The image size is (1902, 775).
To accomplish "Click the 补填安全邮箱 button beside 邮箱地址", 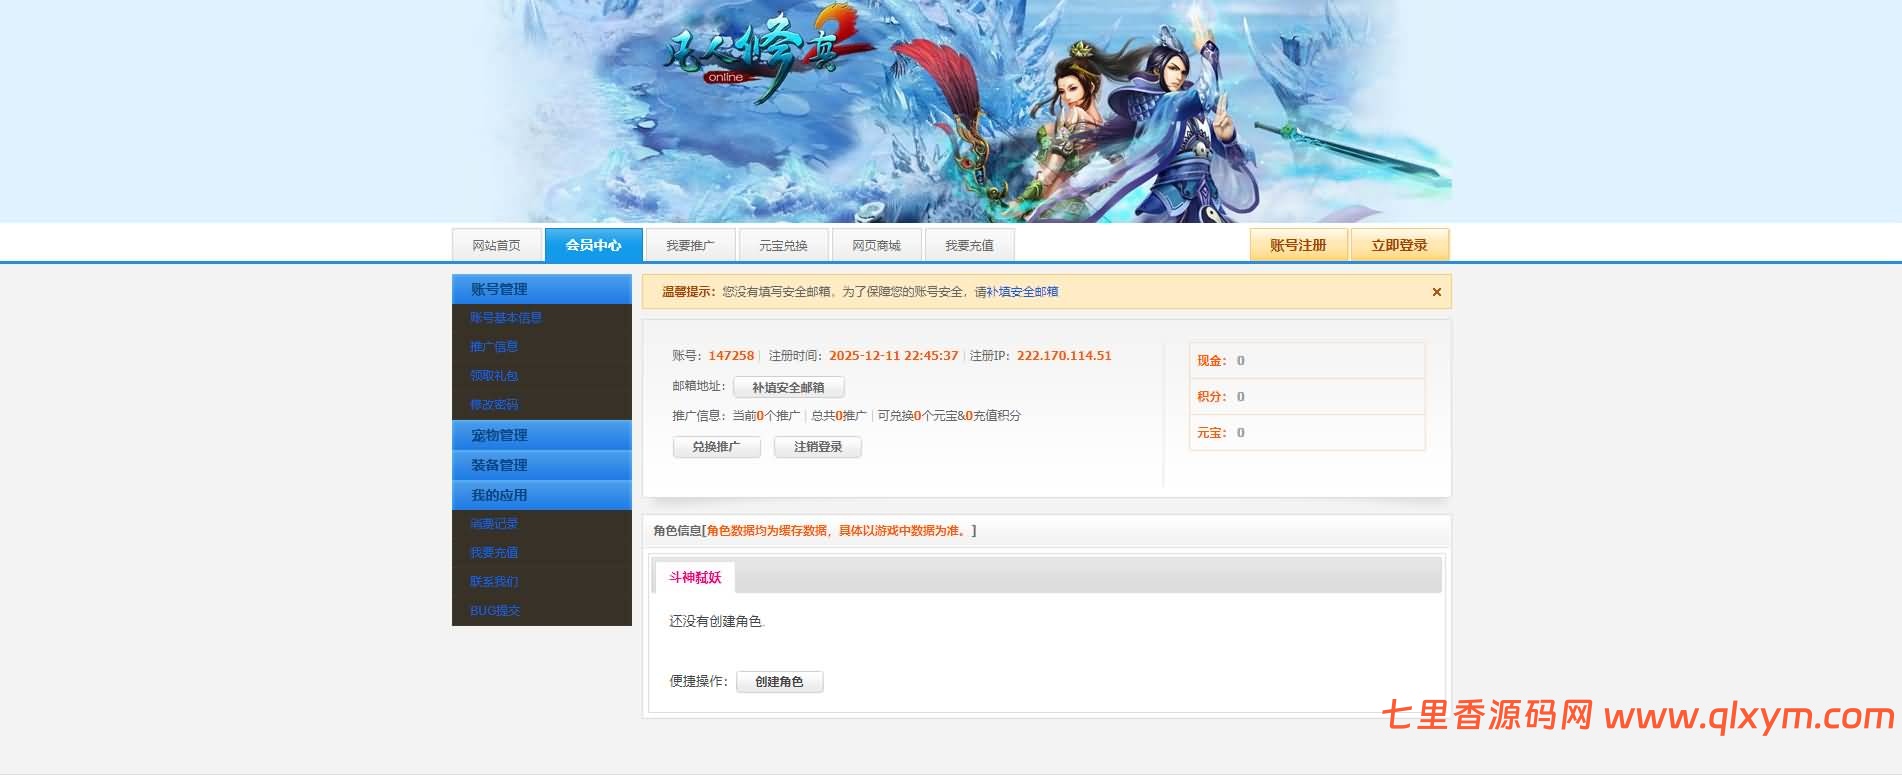I will [x=788, y=387].
